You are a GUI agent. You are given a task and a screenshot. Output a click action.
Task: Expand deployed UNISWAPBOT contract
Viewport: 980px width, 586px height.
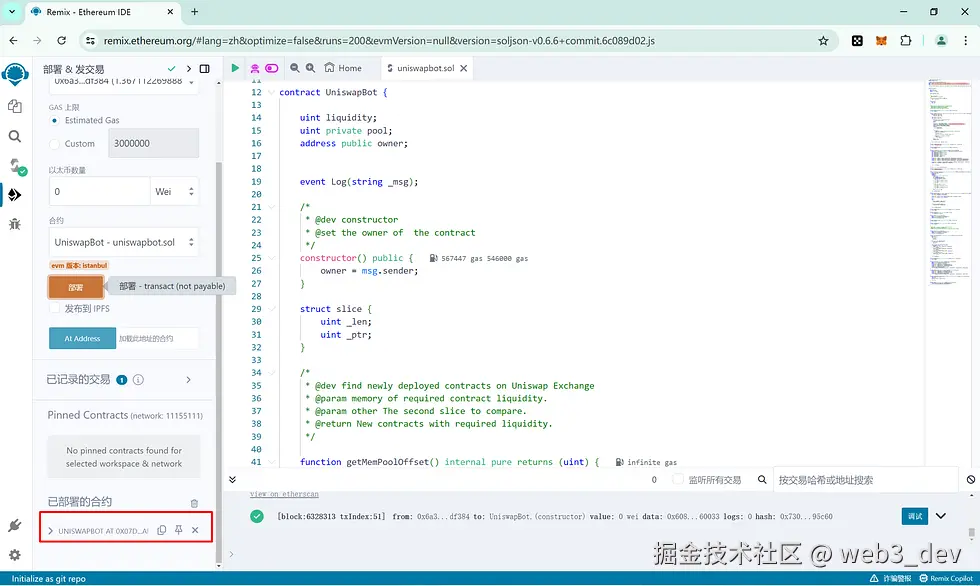[51, 531]
